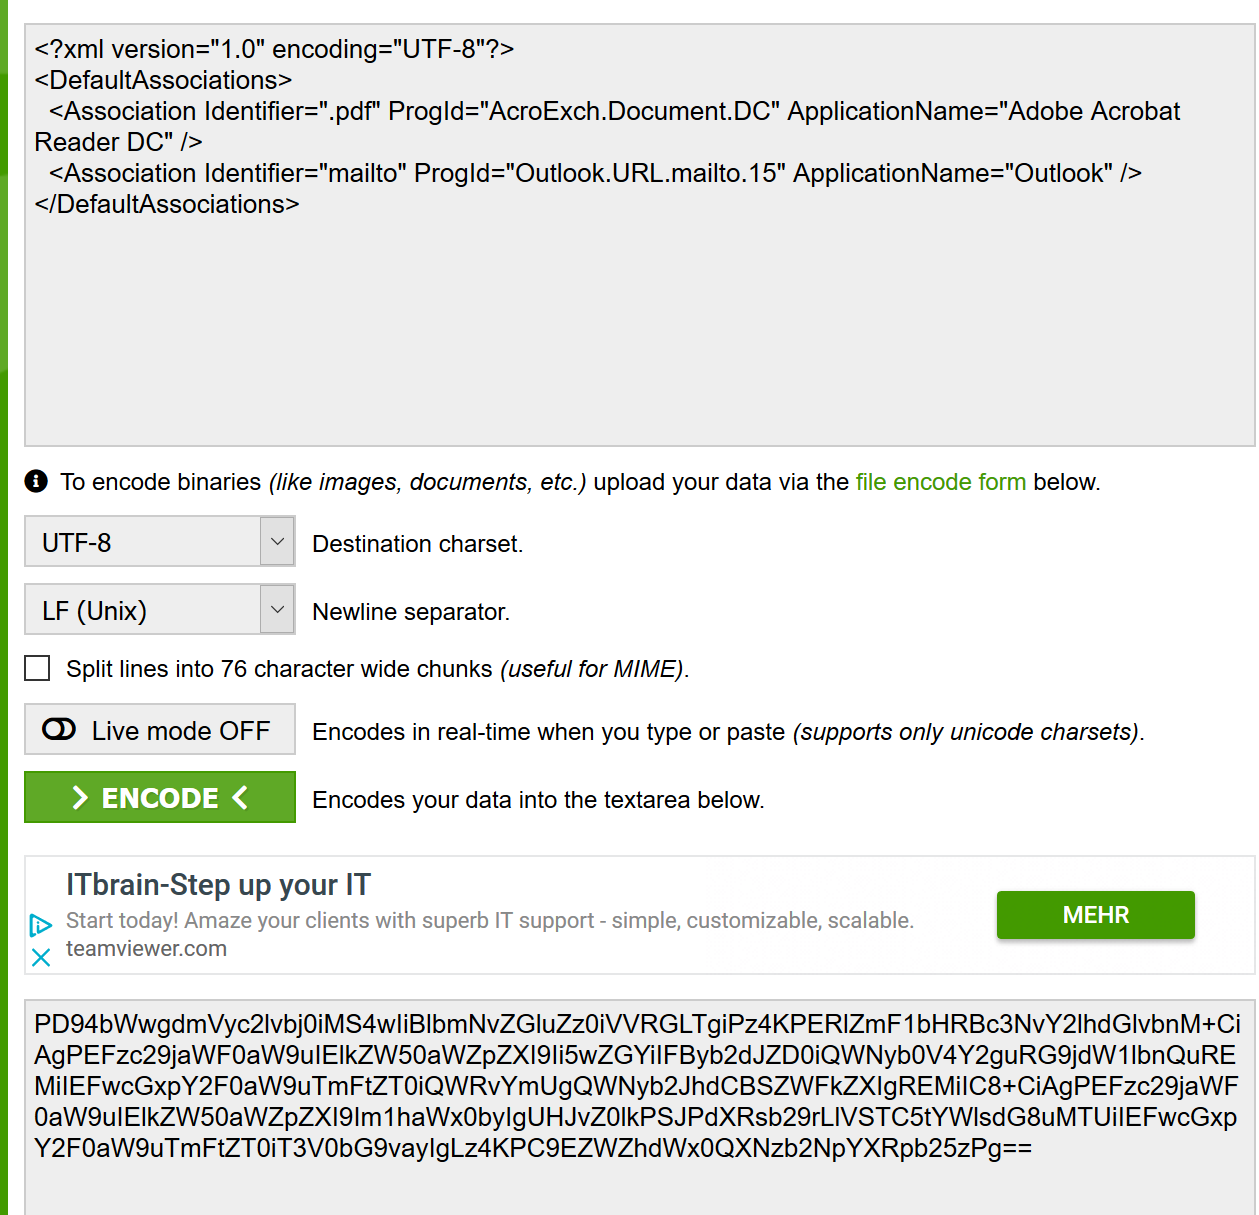Click the info icon before encode binaries note
This screenshot has height=1215, width=1259.
(x=36, y=481)
